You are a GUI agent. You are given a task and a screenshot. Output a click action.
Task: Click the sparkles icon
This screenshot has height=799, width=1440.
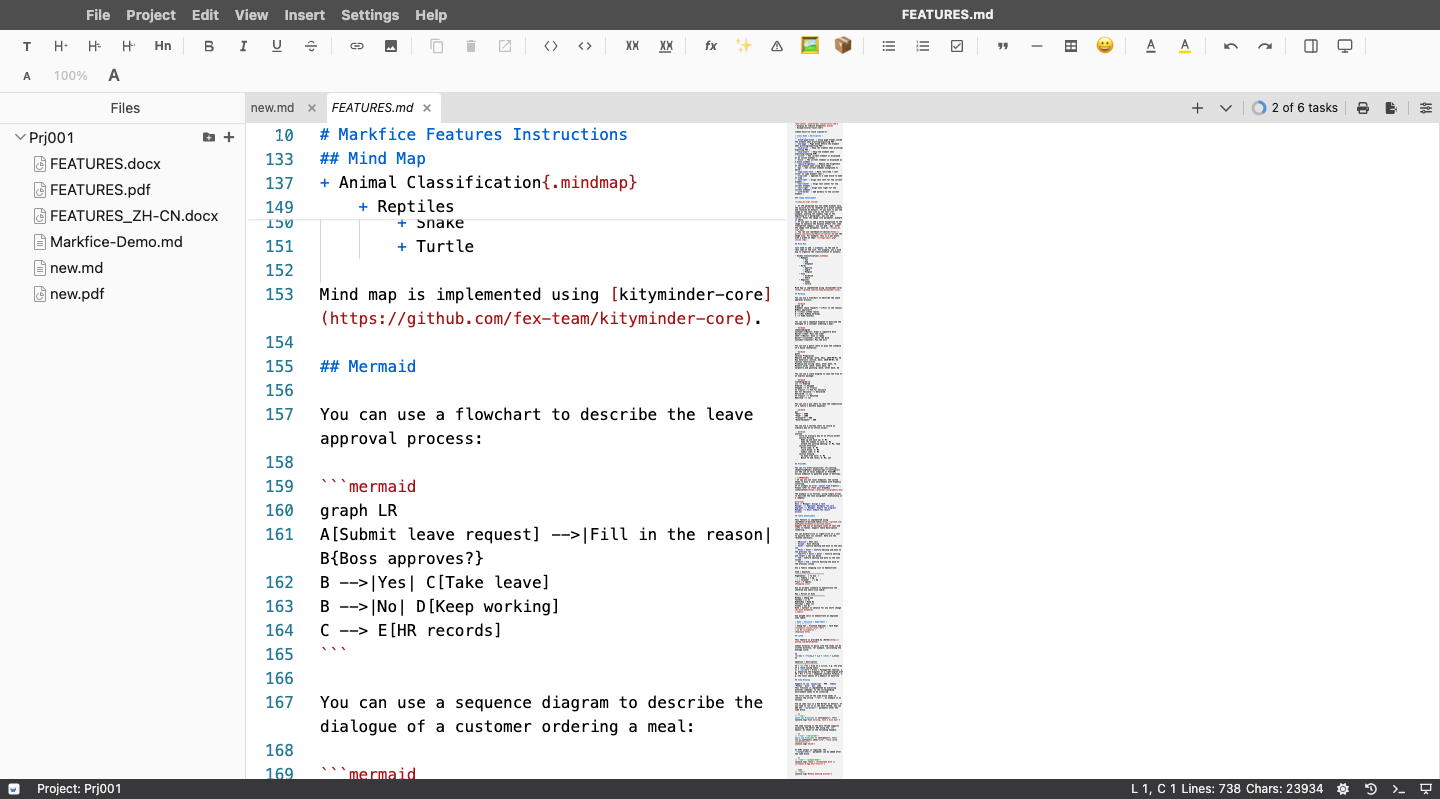(x=744, y=46)
